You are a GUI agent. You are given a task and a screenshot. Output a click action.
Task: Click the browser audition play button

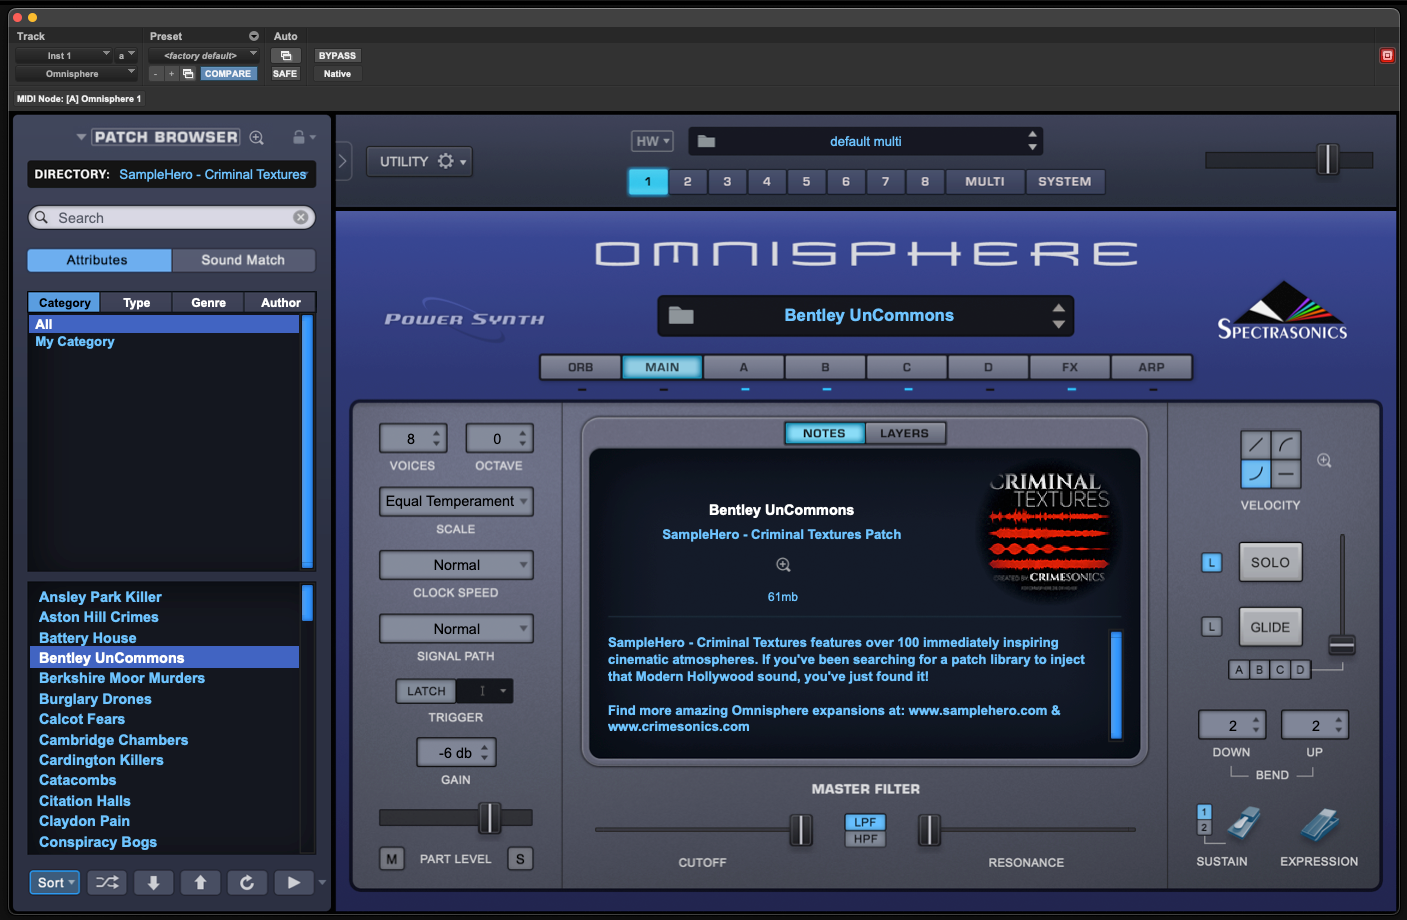click(x=293, y=882)
